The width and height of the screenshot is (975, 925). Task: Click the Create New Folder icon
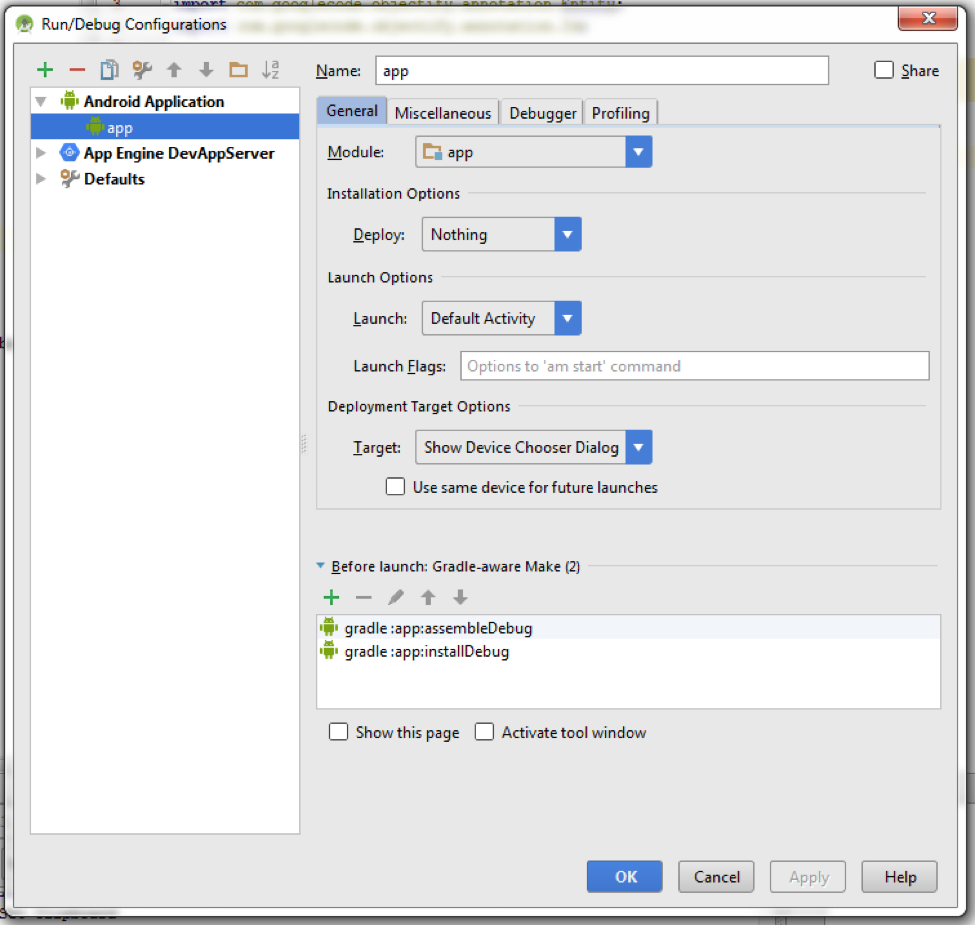point(238,70)
